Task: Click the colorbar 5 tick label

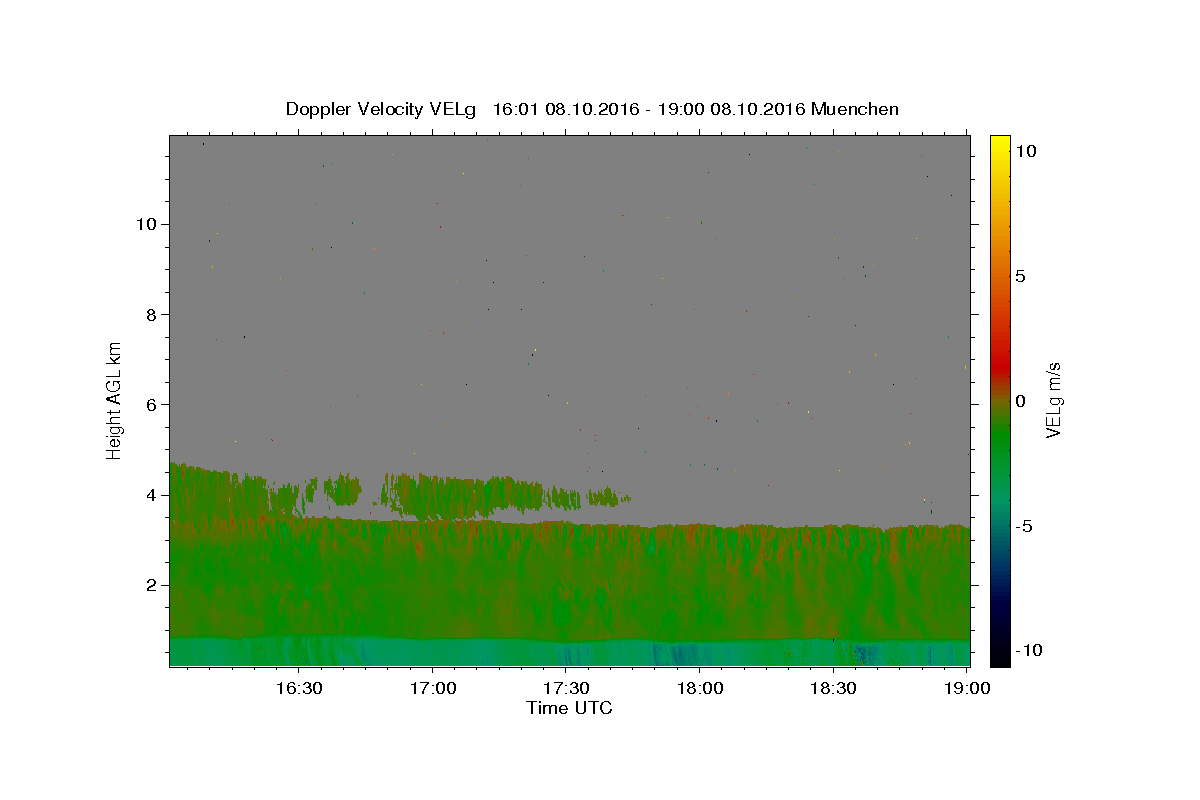Action: click(x=1020, y=276)
